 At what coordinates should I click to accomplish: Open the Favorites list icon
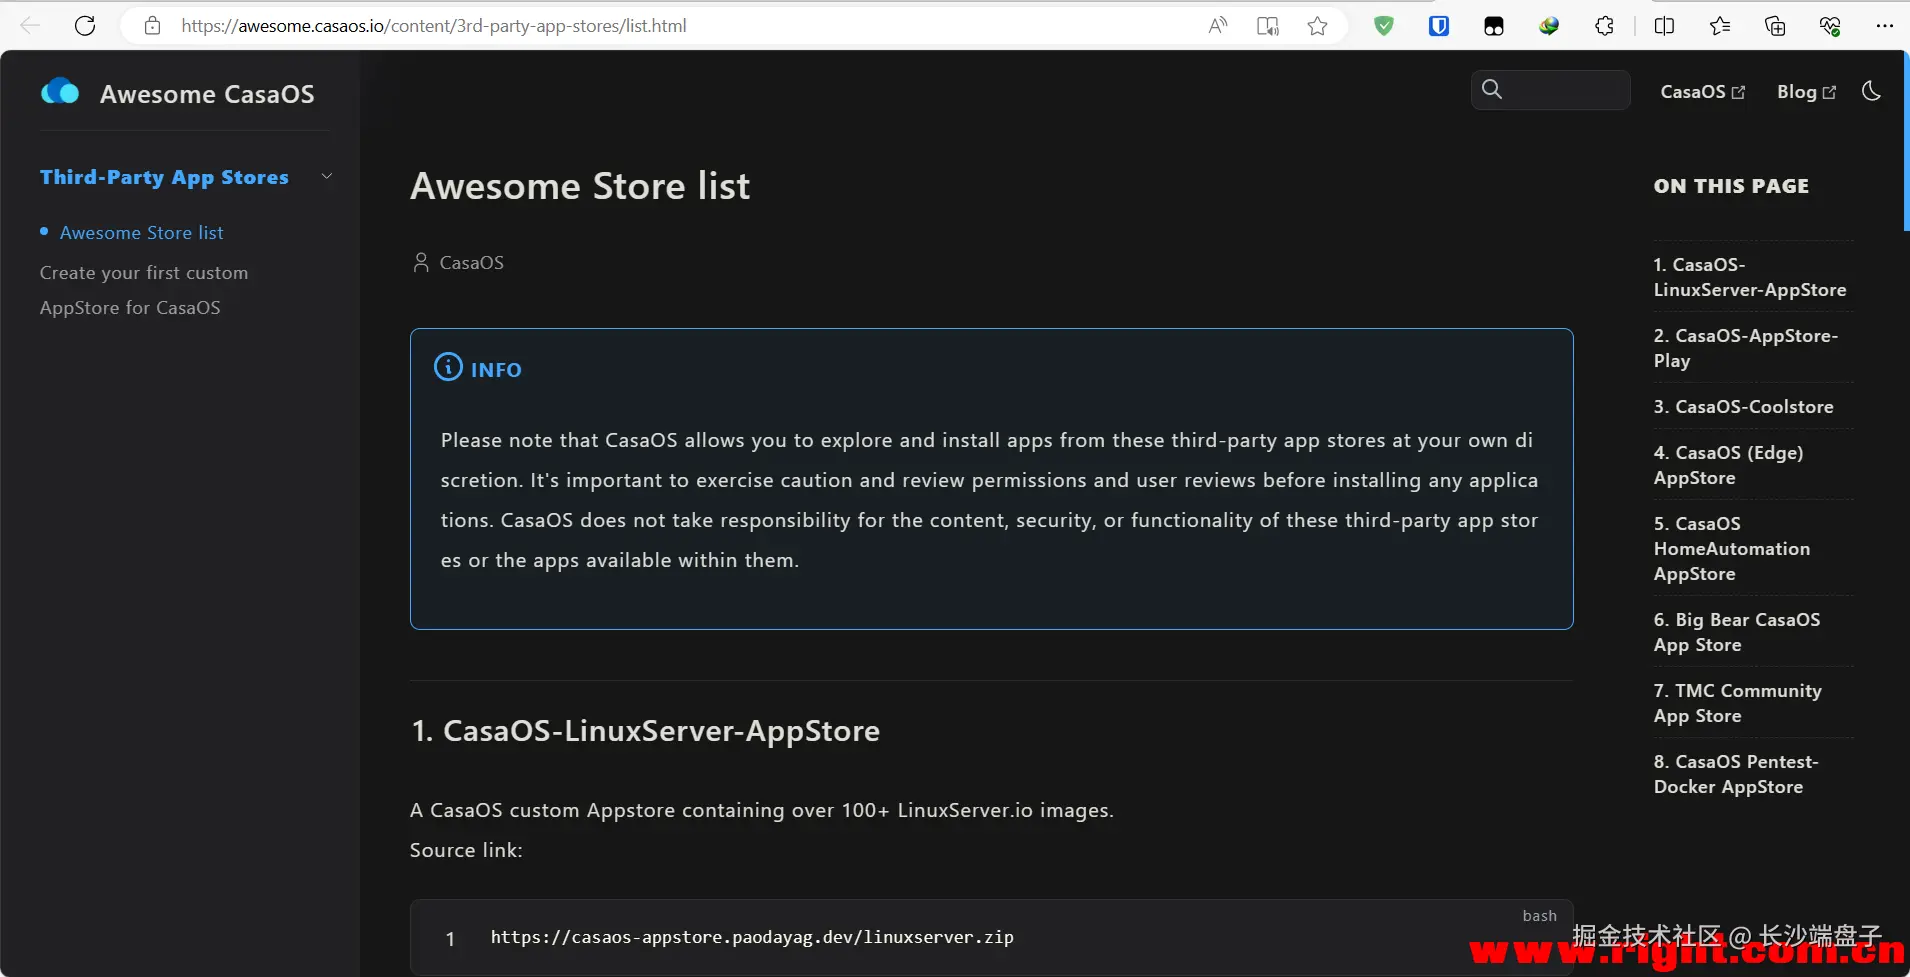(1720, 26)
